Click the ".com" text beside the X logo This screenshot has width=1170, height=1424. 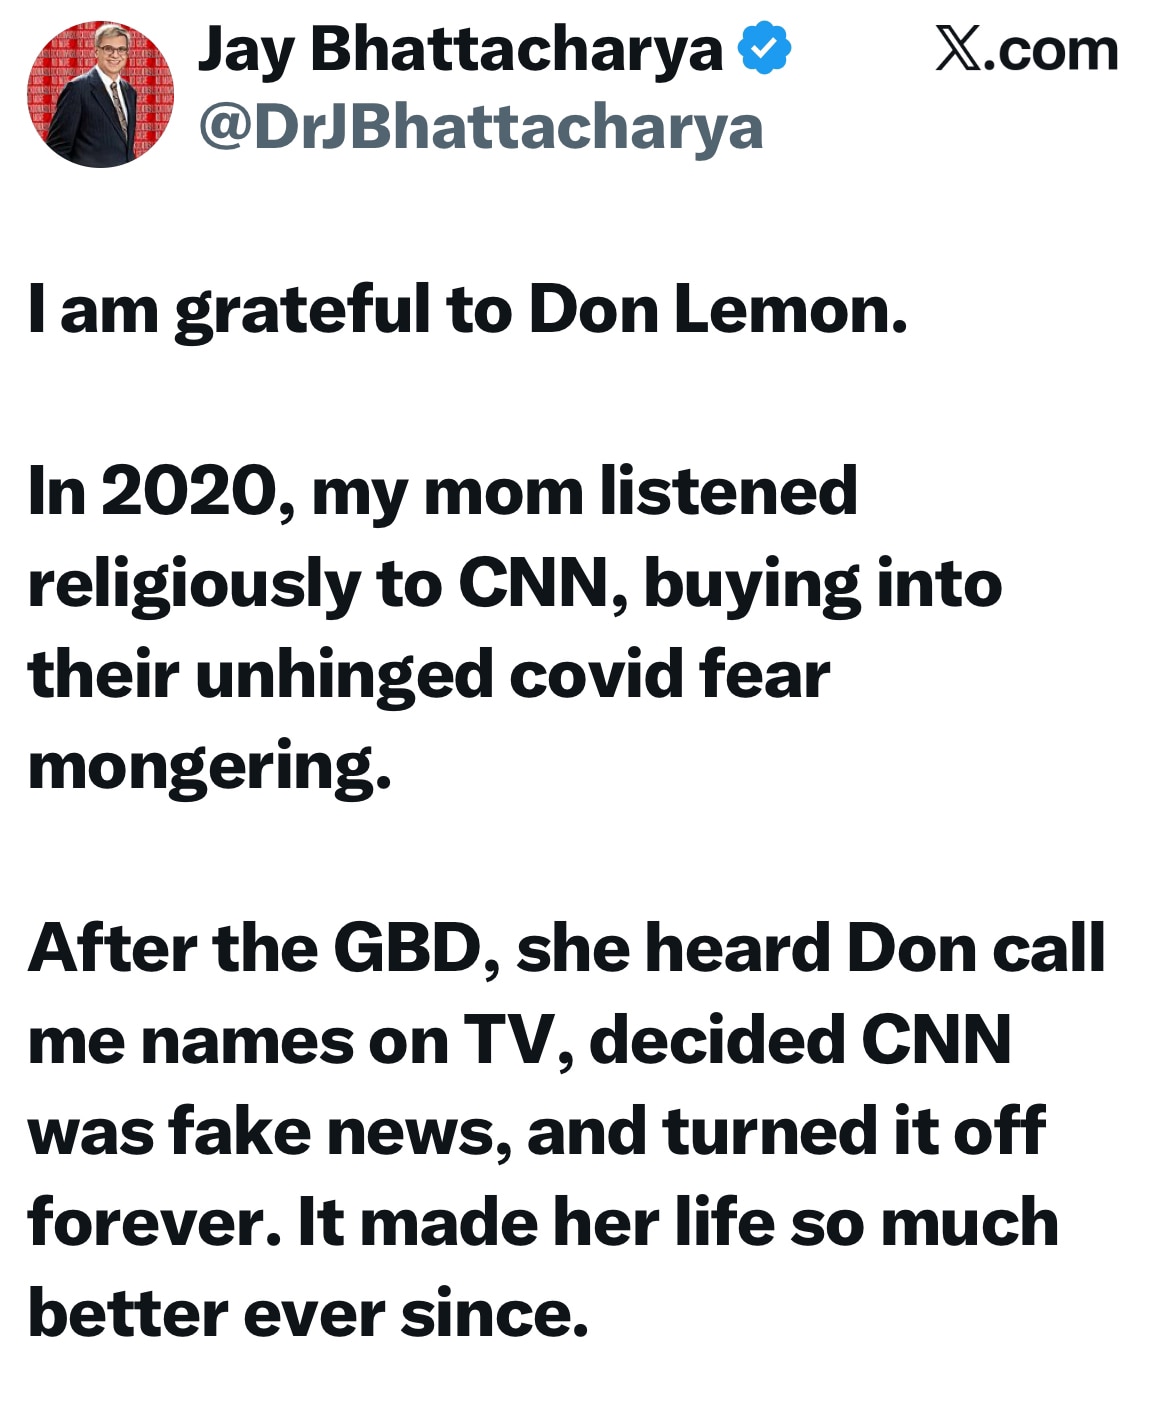(x=1050, y=50)
